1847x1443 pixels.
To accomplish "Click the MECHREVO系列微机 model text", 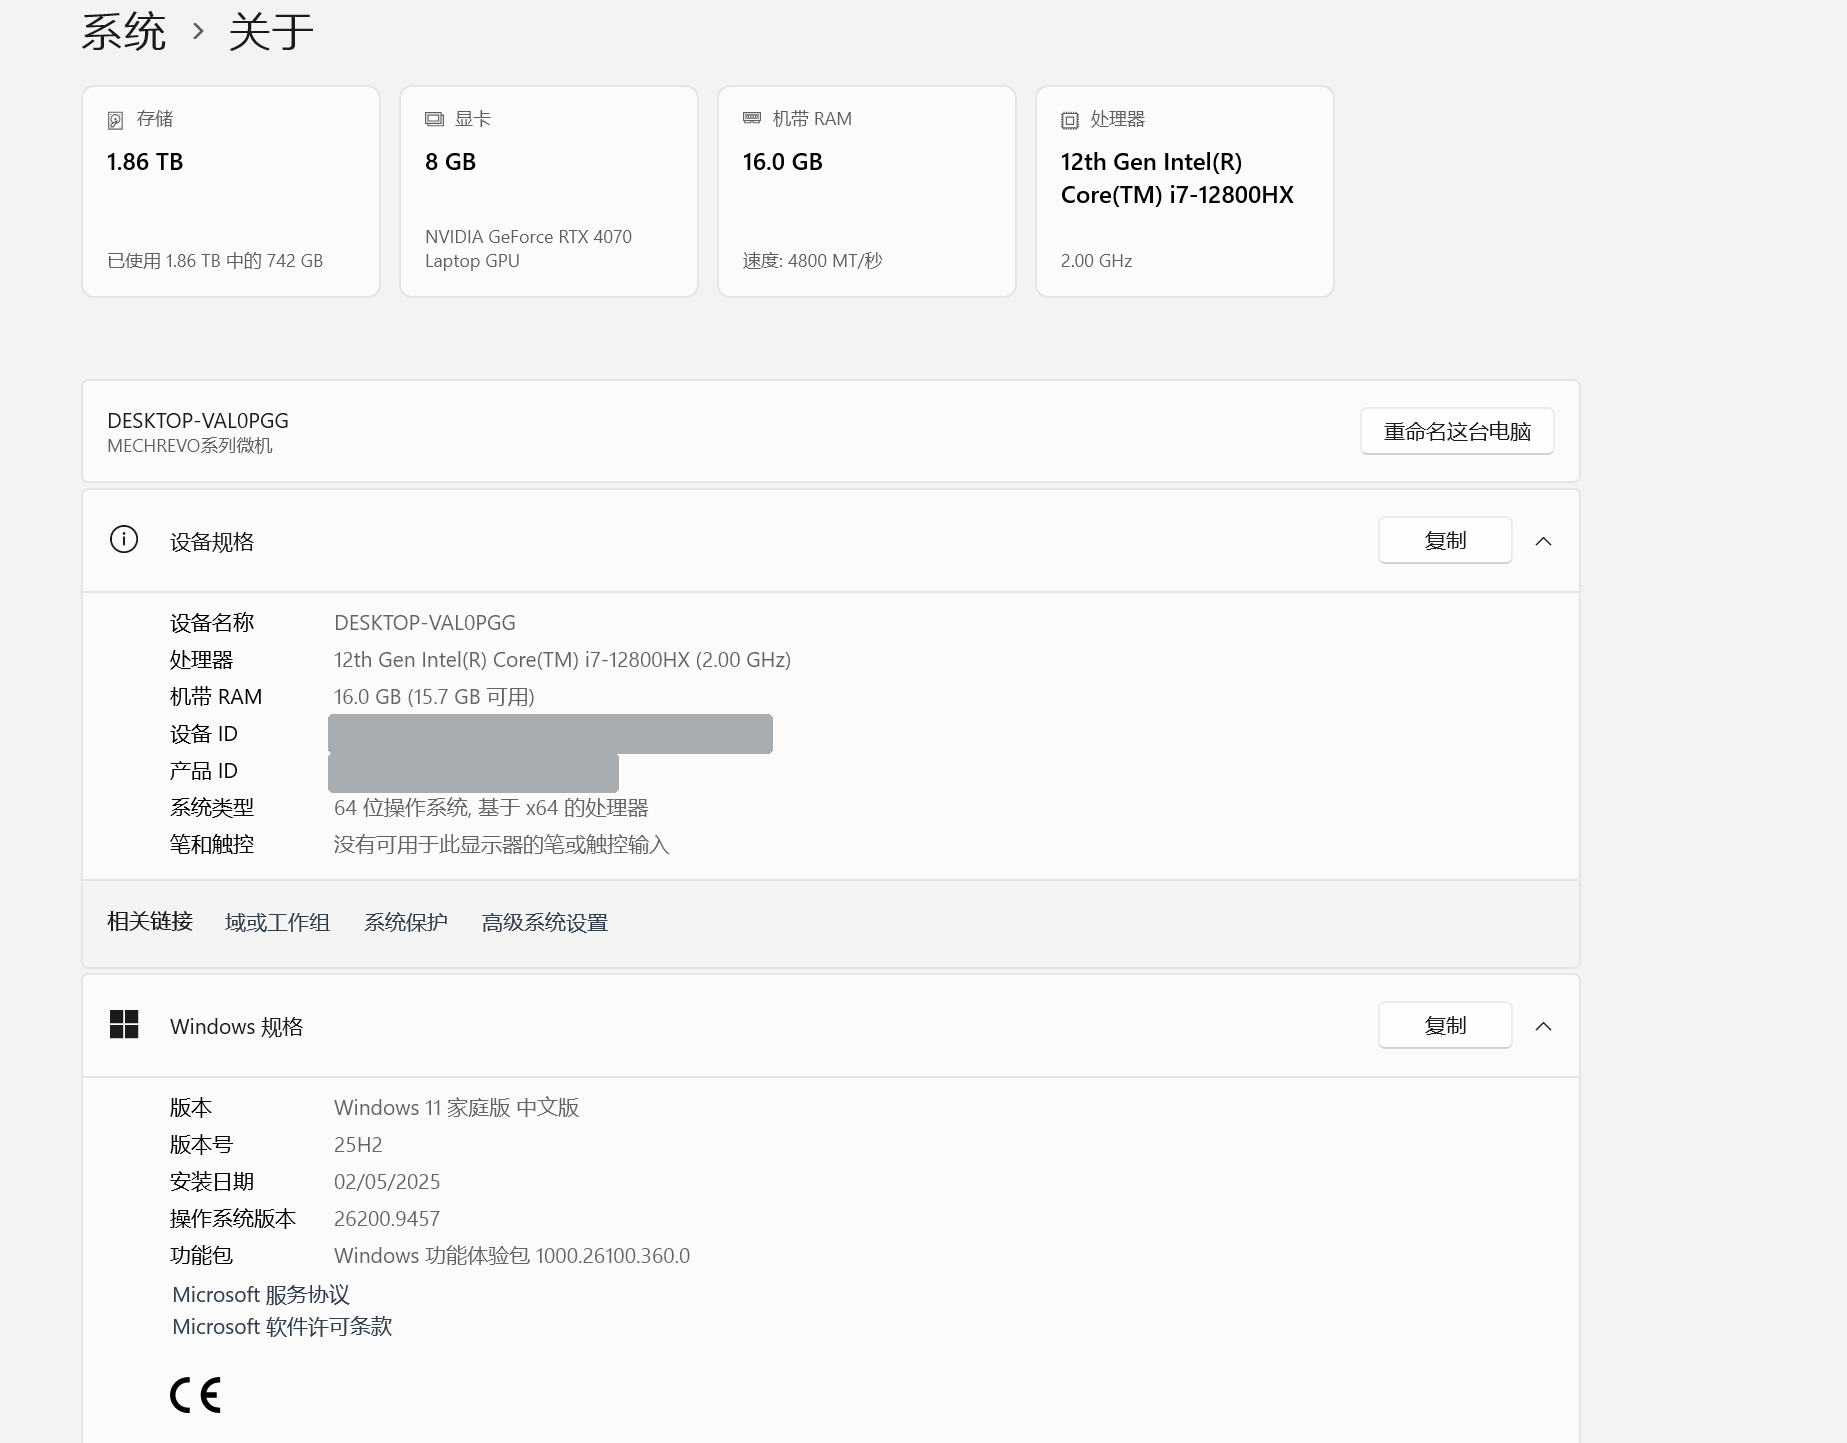I will [190, 446].
